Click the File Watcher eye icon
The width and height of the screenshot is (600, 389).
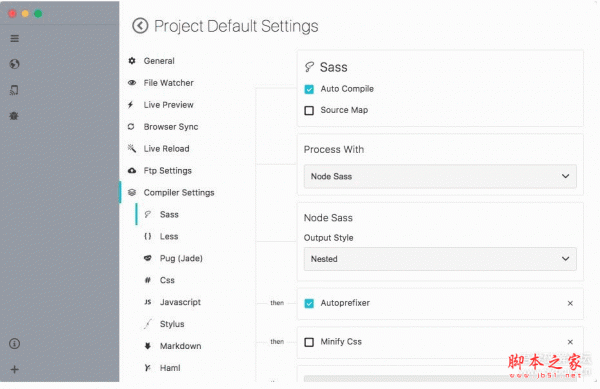(x=132, y=83)
